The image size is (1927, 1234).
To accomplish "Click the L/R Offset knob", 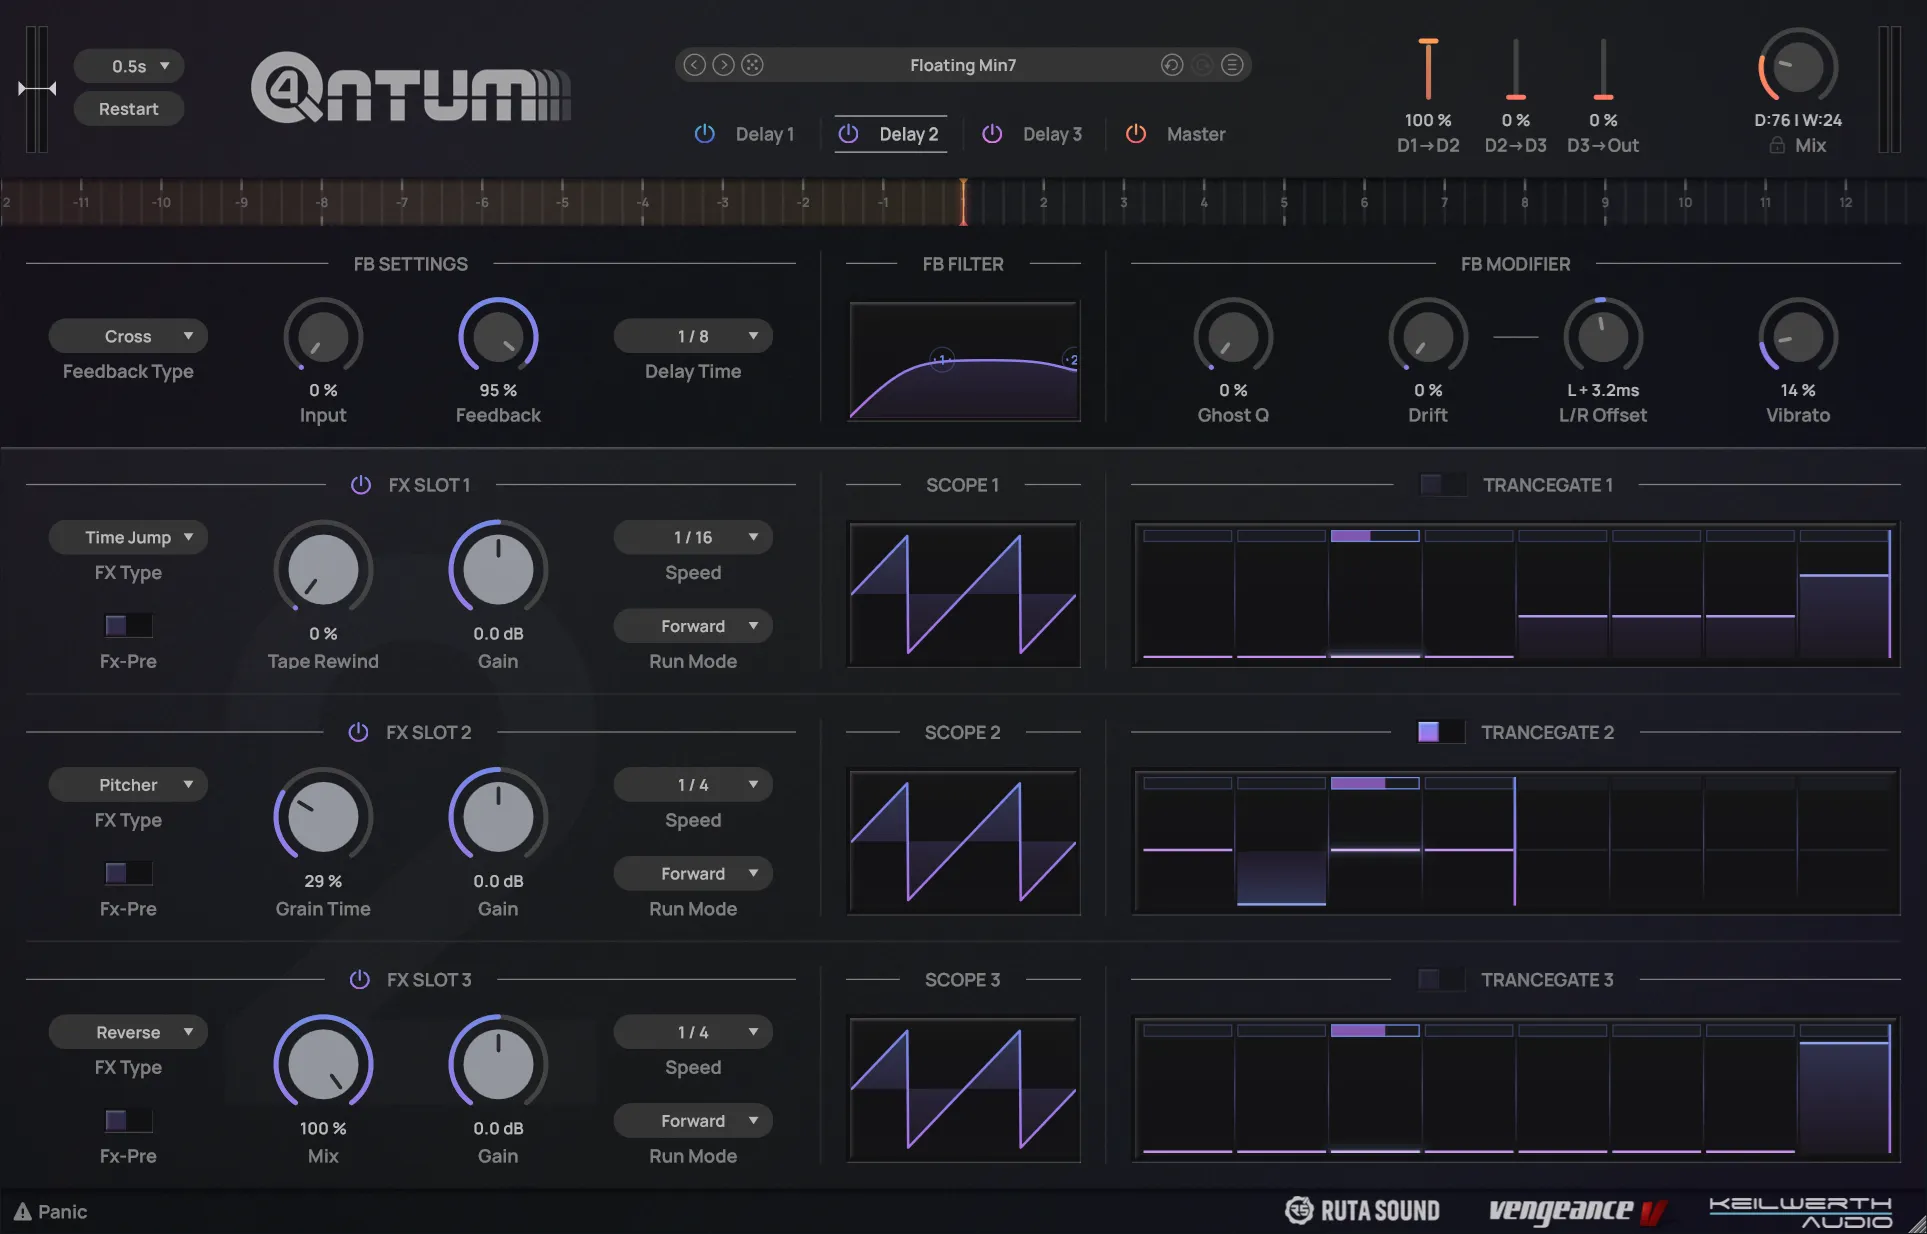I will click(x=1603, y=338).
